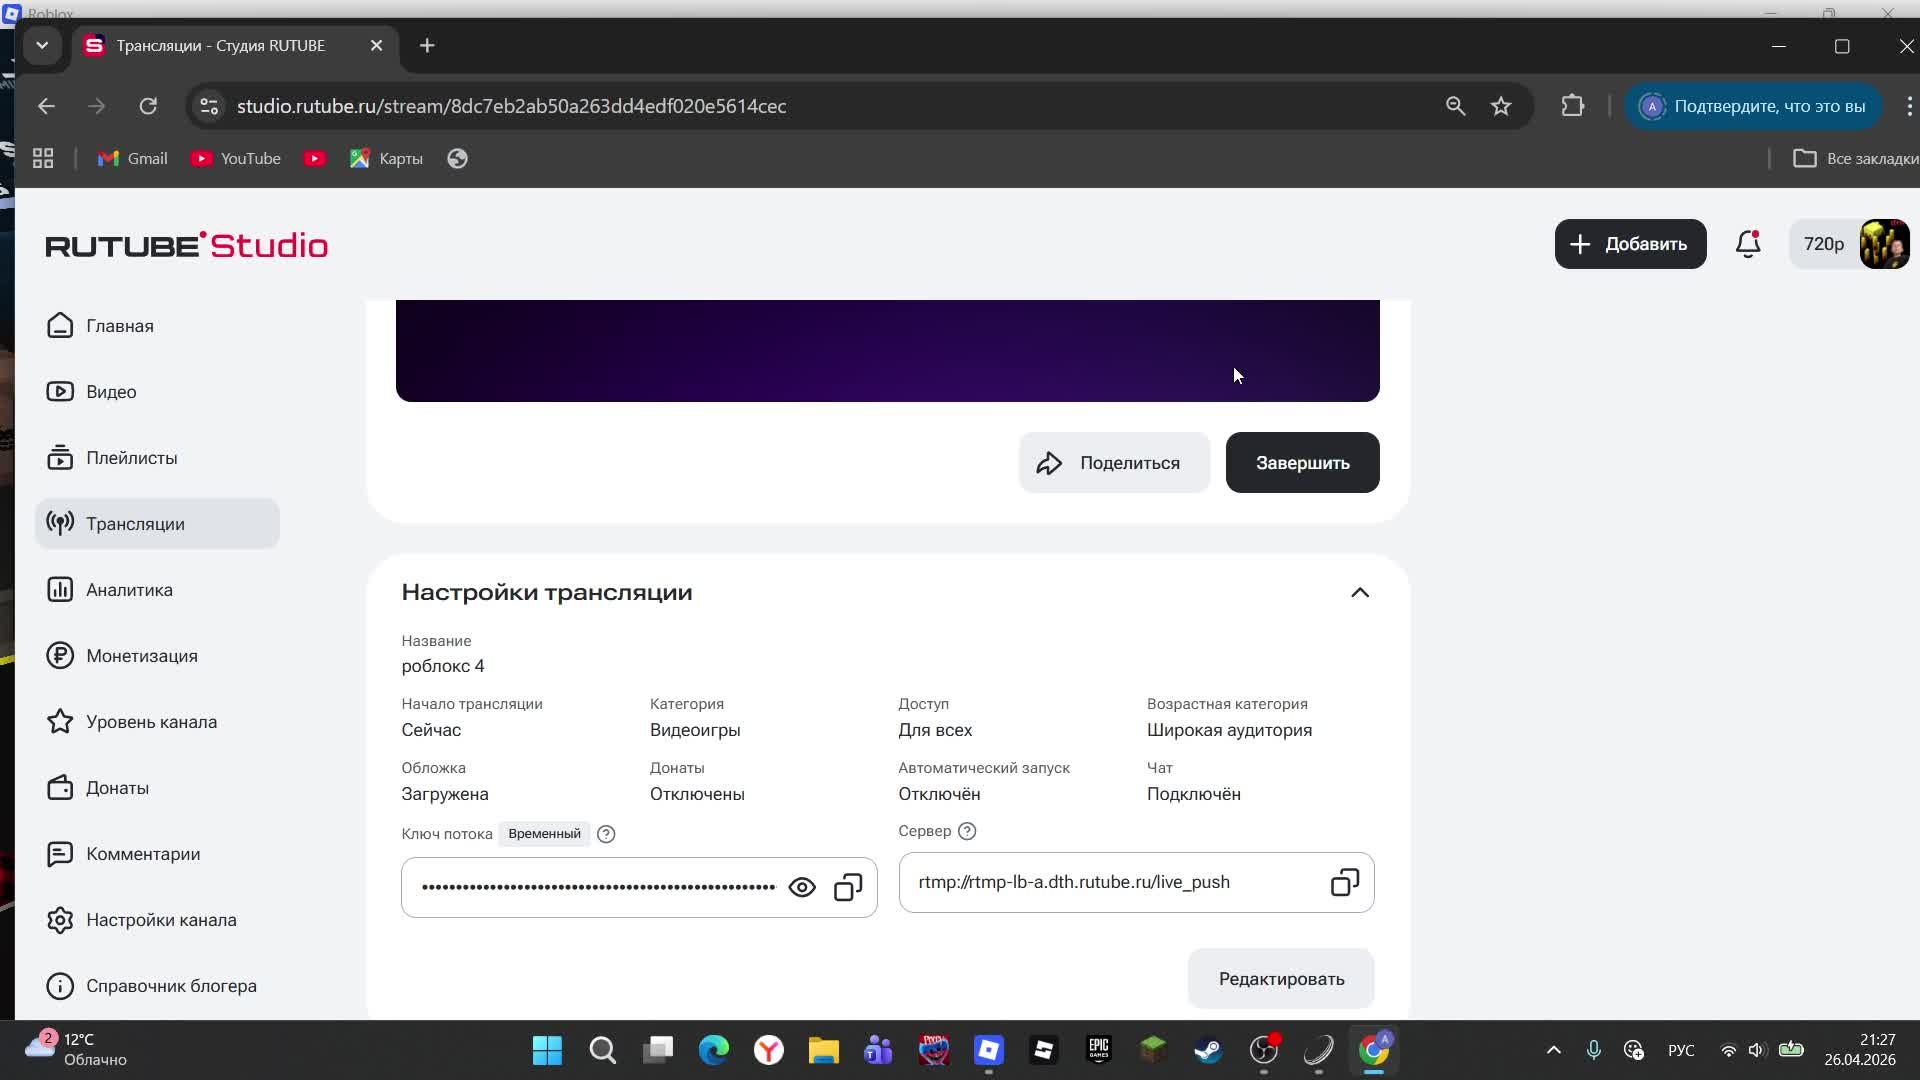The width and height of the screenshot is (1920, 1080).
Task: Bookmark page with star icon
Action: pos(1500,106)
